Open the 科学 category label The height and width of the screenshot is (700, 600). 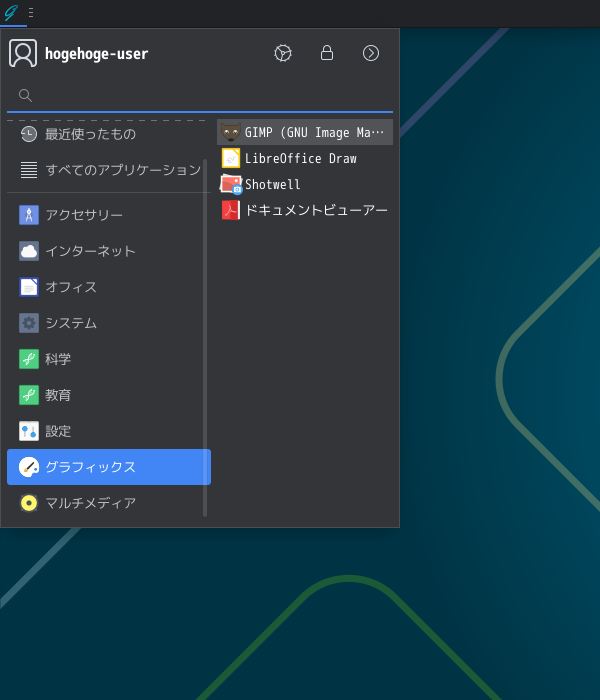(x=58, y=359)
